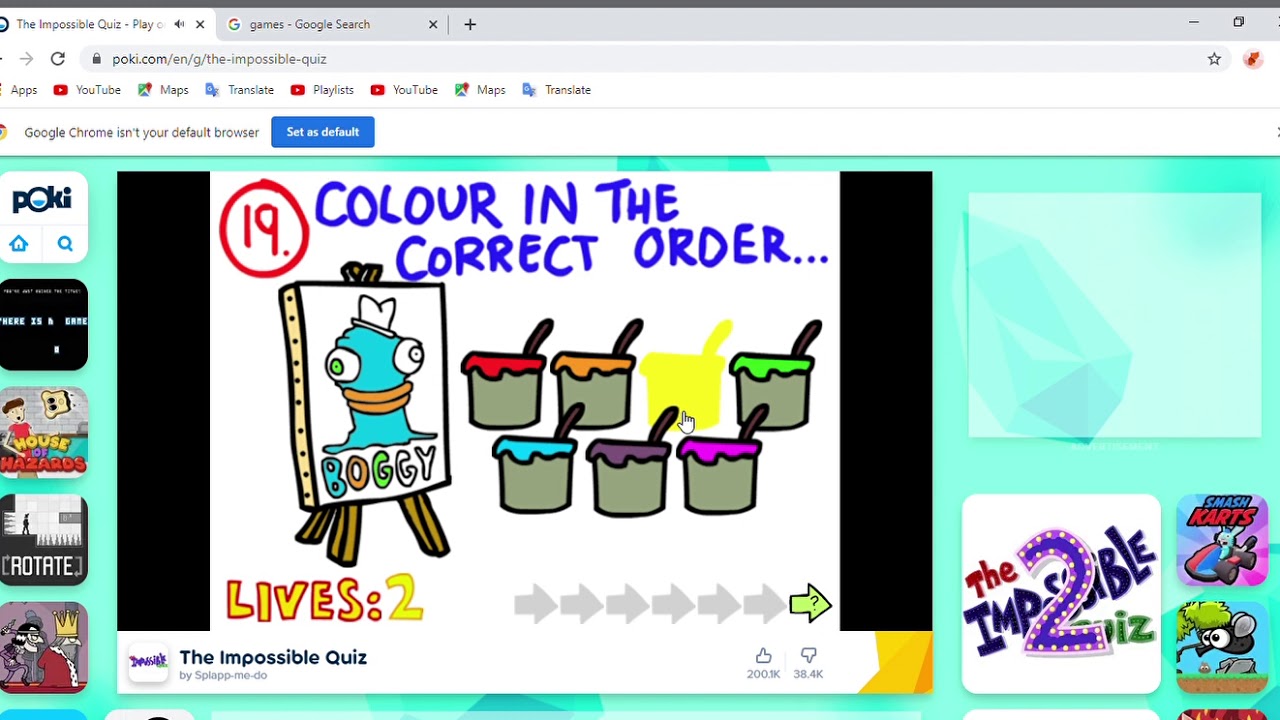Open first Translate bookmark
1280x720 pixels.
click(x=239, y=90)
